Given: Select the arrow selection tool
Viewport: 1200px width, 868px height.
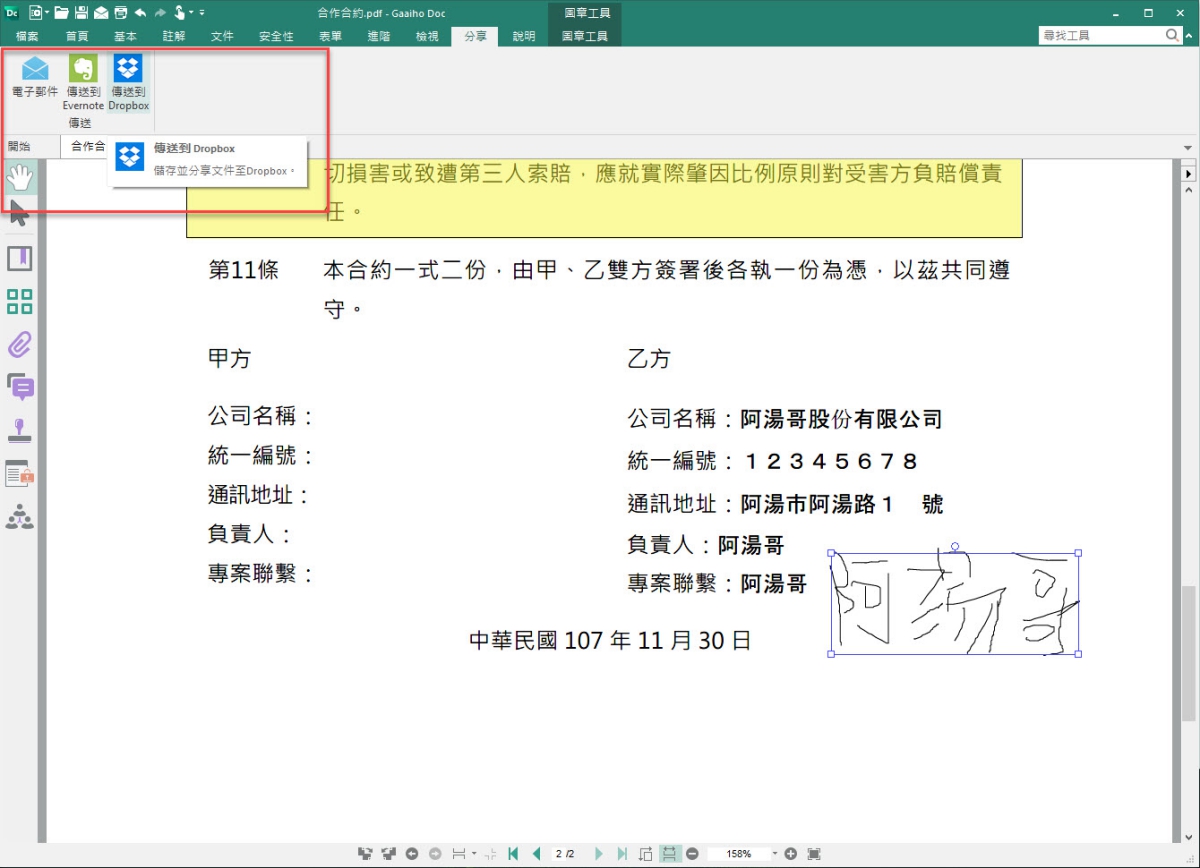Looking at the screenshot, I should click(x=19, y=213).
